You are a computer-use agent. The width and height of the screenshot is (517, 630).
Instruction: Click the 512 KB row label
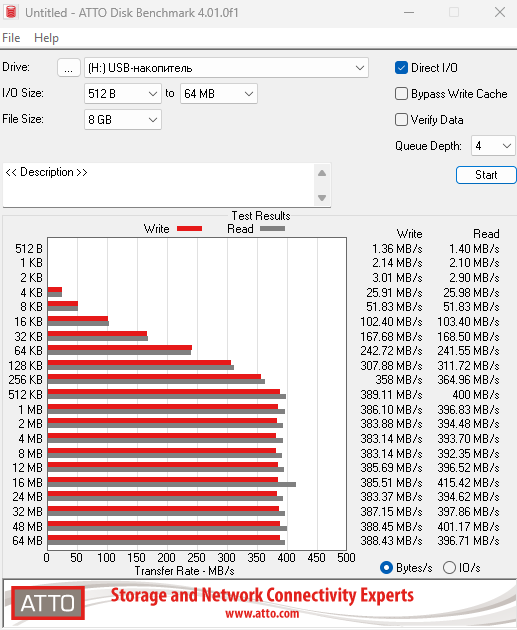tap(25, 395)
